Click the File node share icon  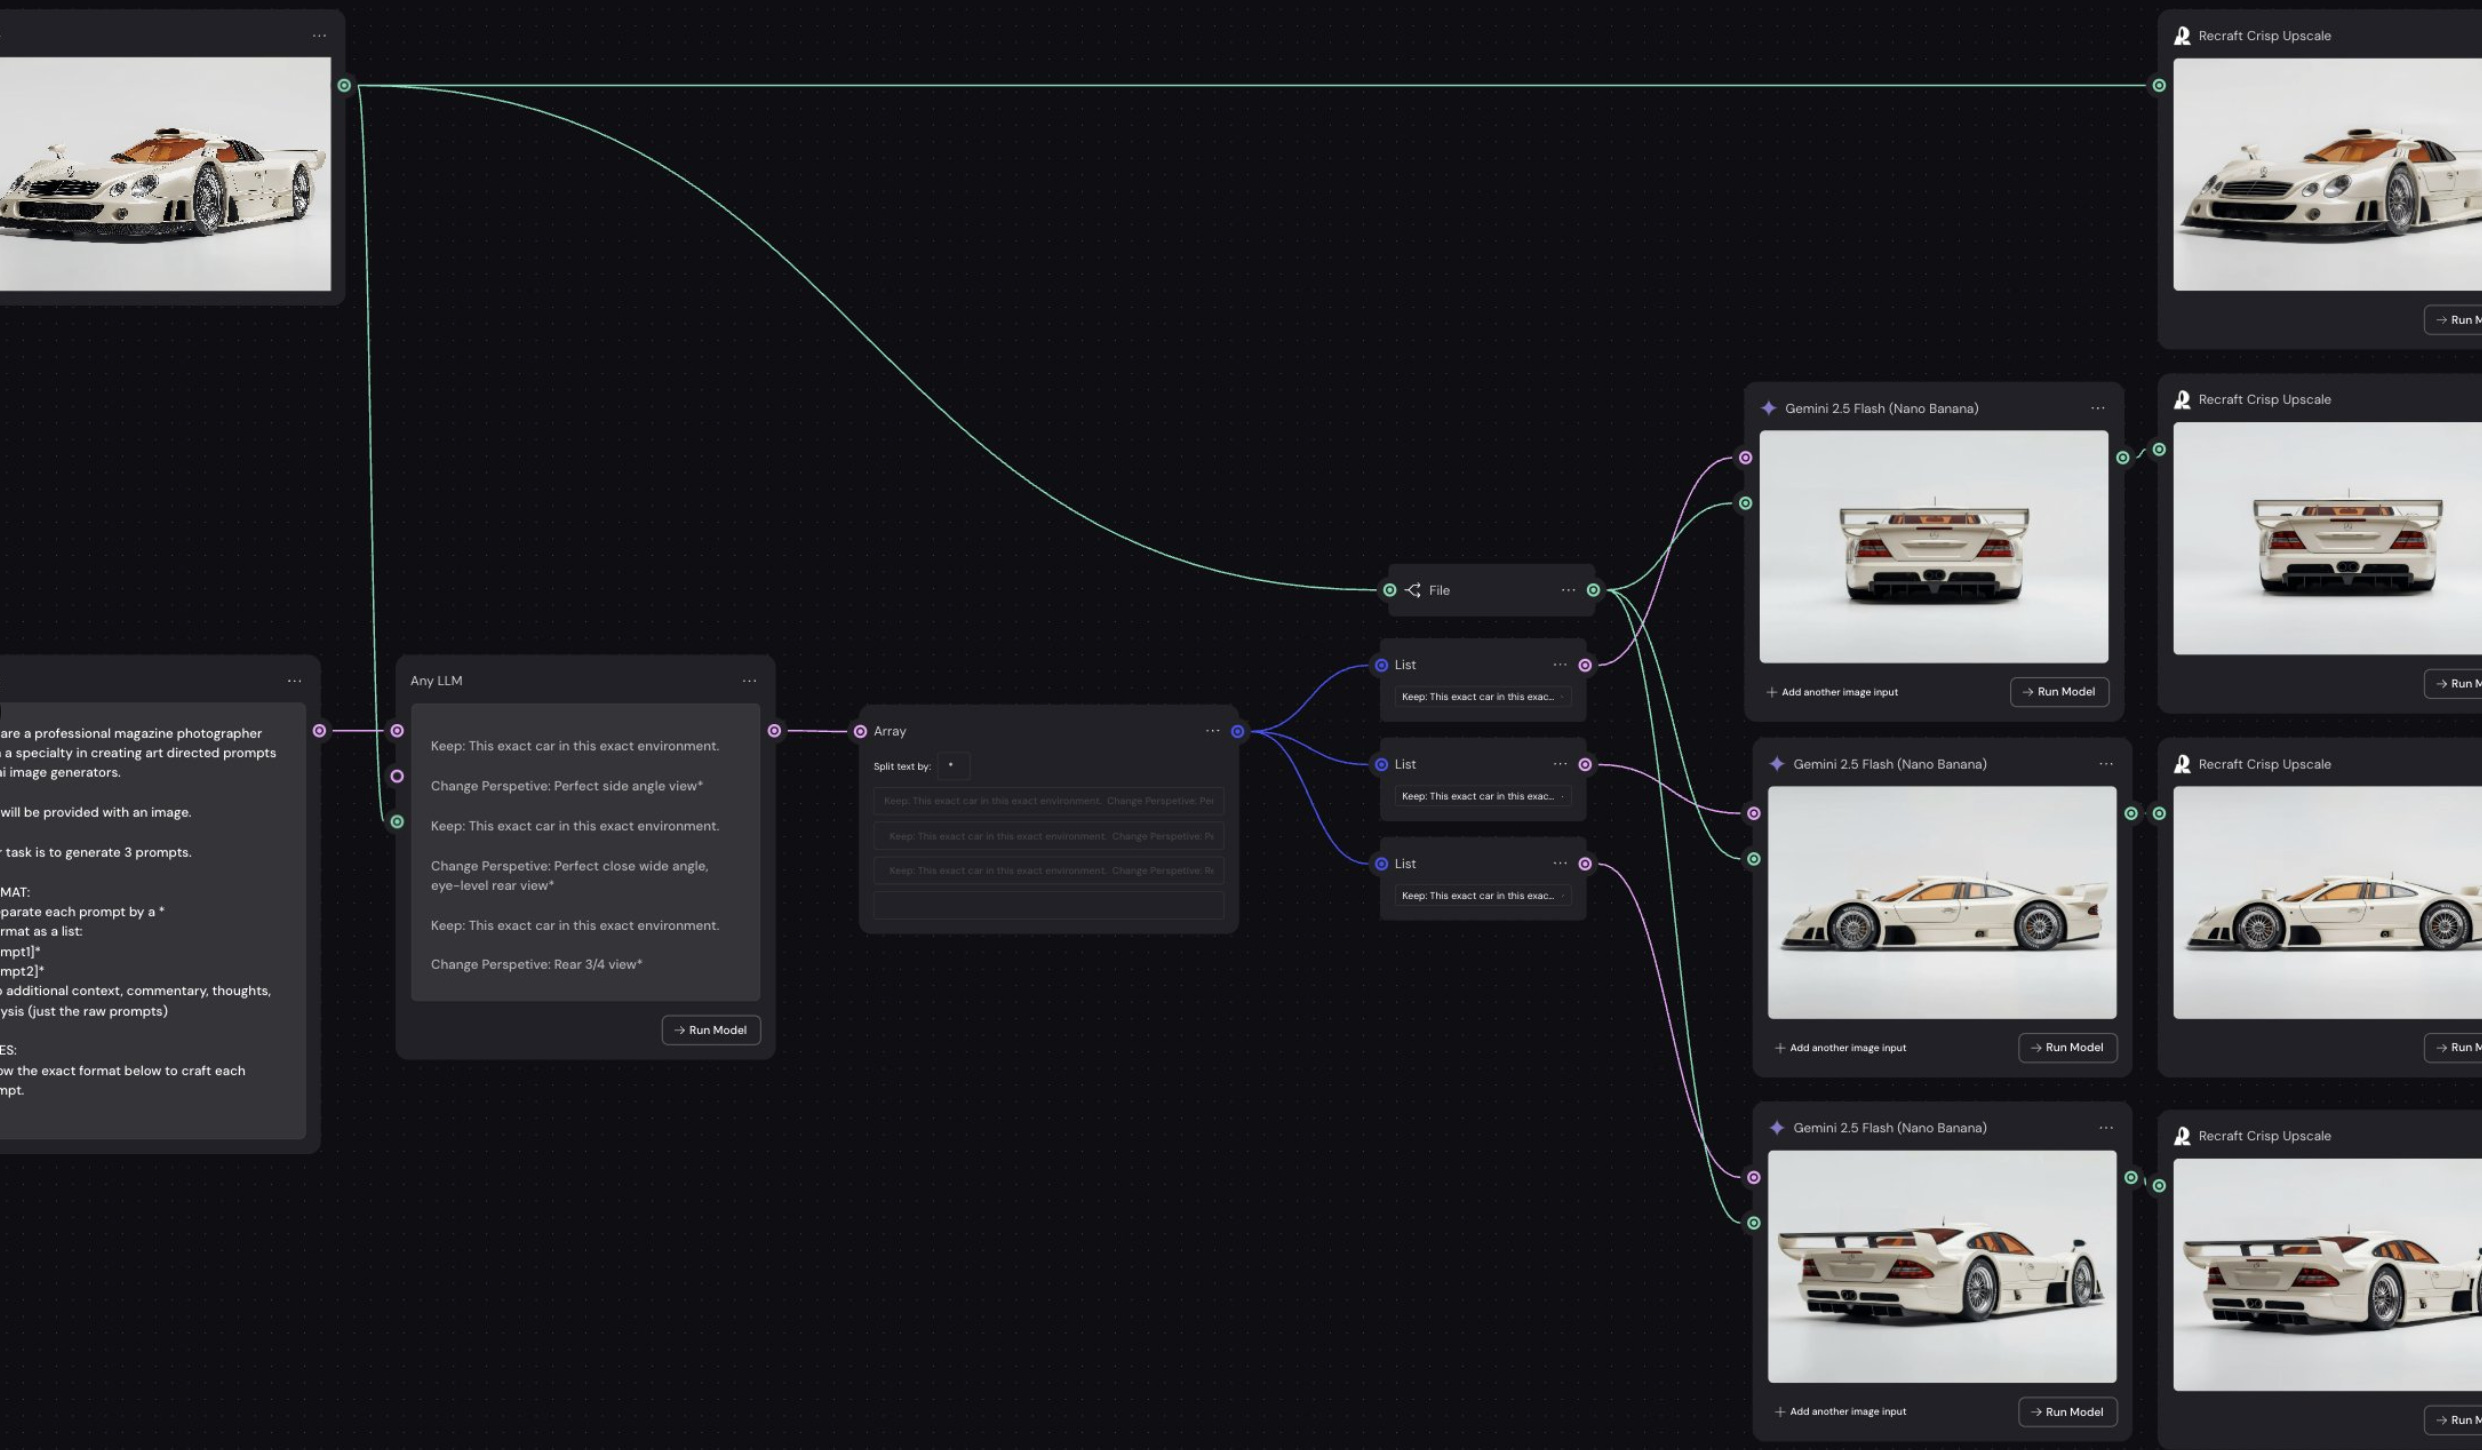coord(1412,590)
